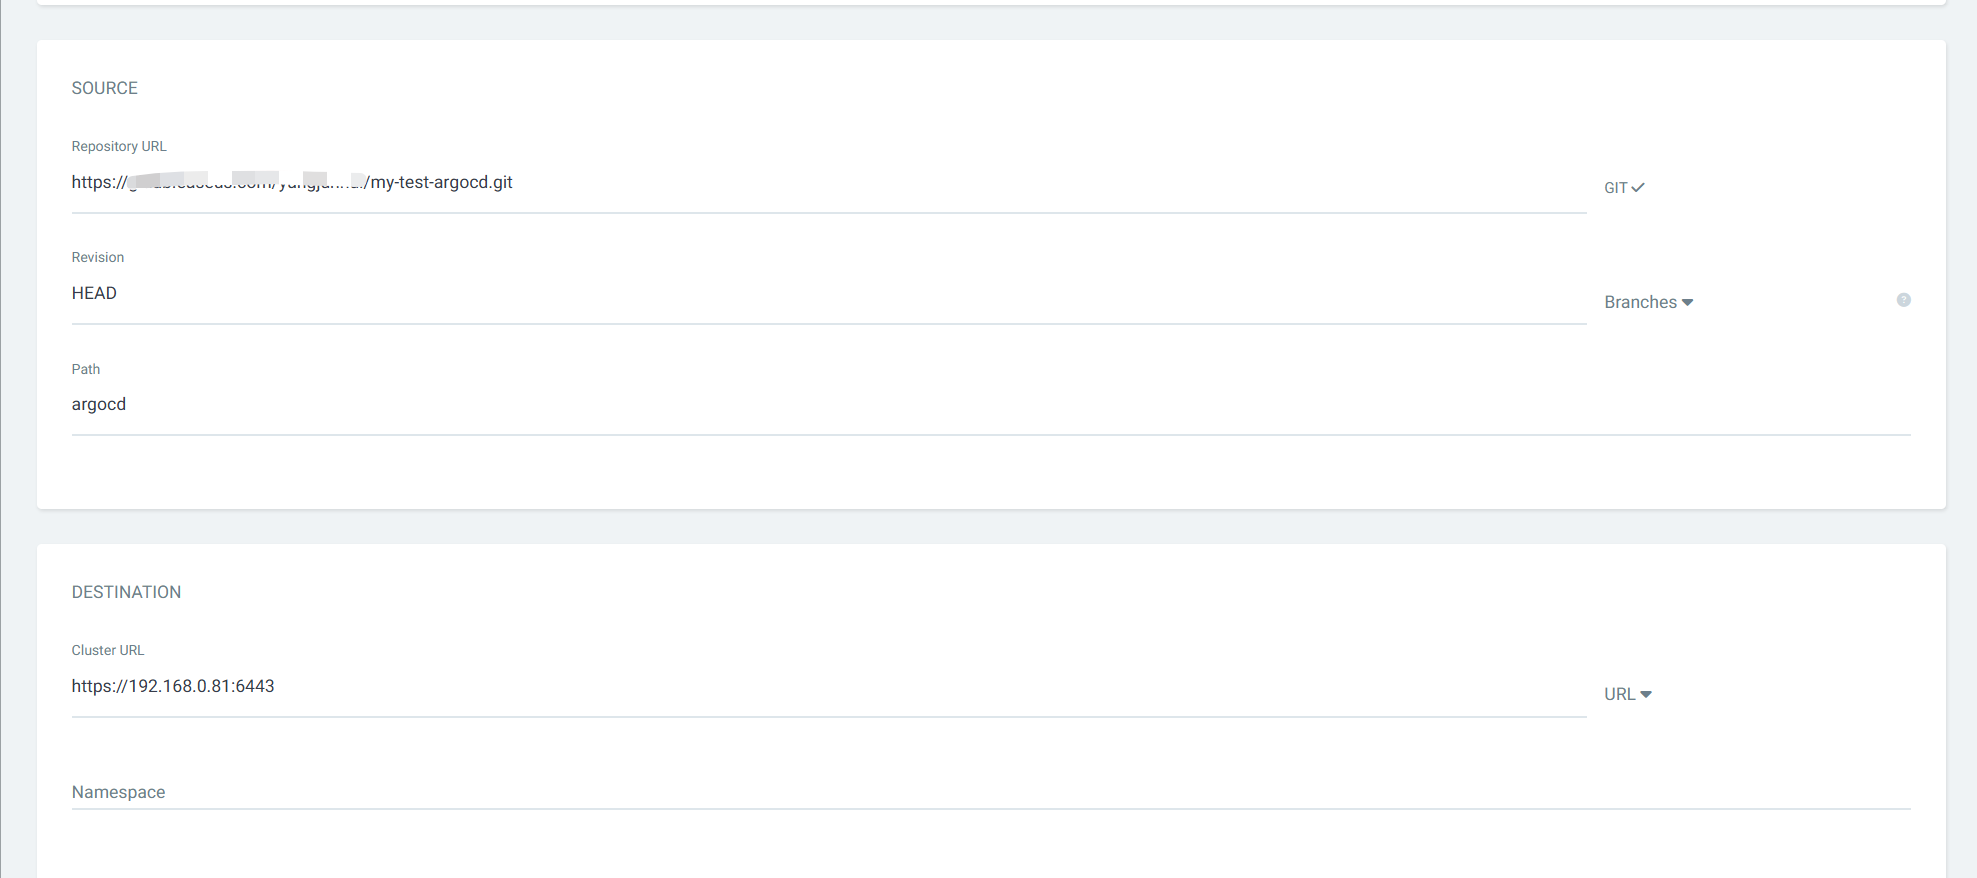This screenshot has height=878, width=1977.
Task: Click the my-test-argocd.git text in repository URL
Action: [441, 182]
